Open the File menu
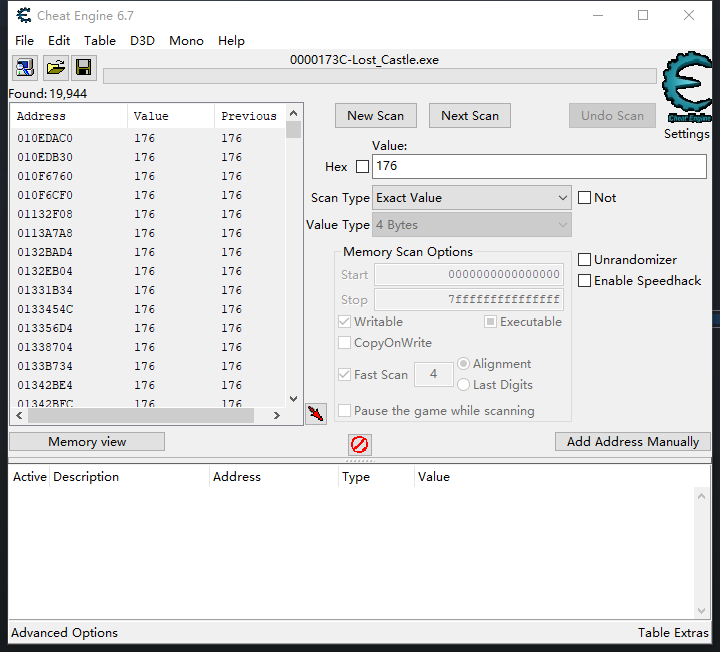 [24, 41]
